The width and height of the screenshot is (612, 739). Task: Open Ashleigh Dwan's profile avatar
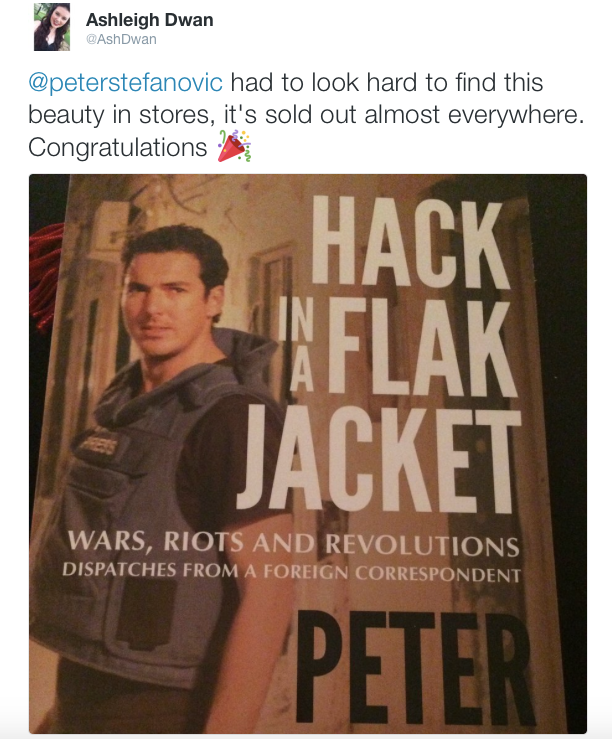point(52,27)
